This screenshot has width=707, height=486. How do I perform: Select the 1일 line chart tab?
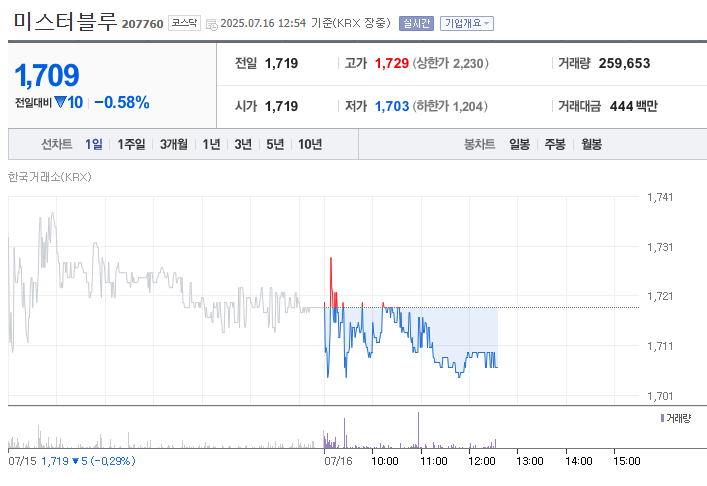(94, 144)
